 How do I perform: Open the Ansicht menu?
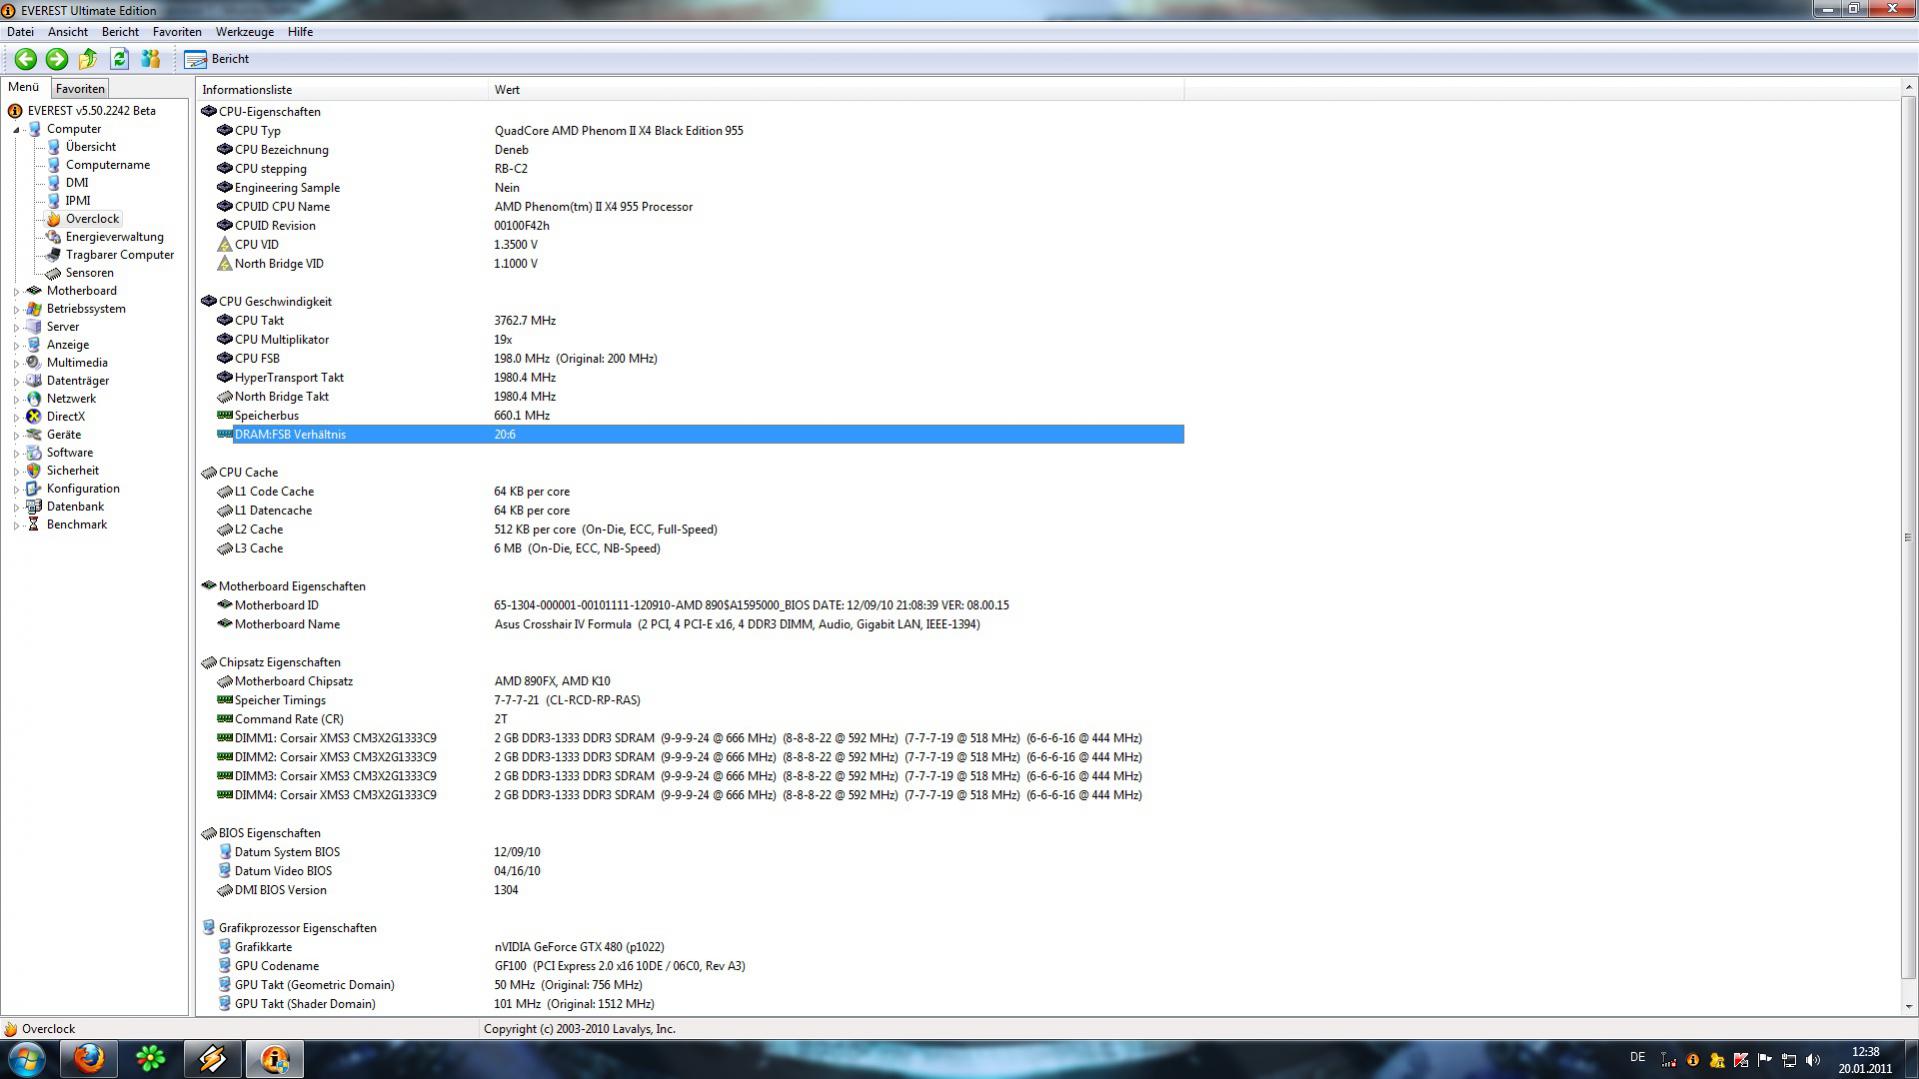click(68, 32)
